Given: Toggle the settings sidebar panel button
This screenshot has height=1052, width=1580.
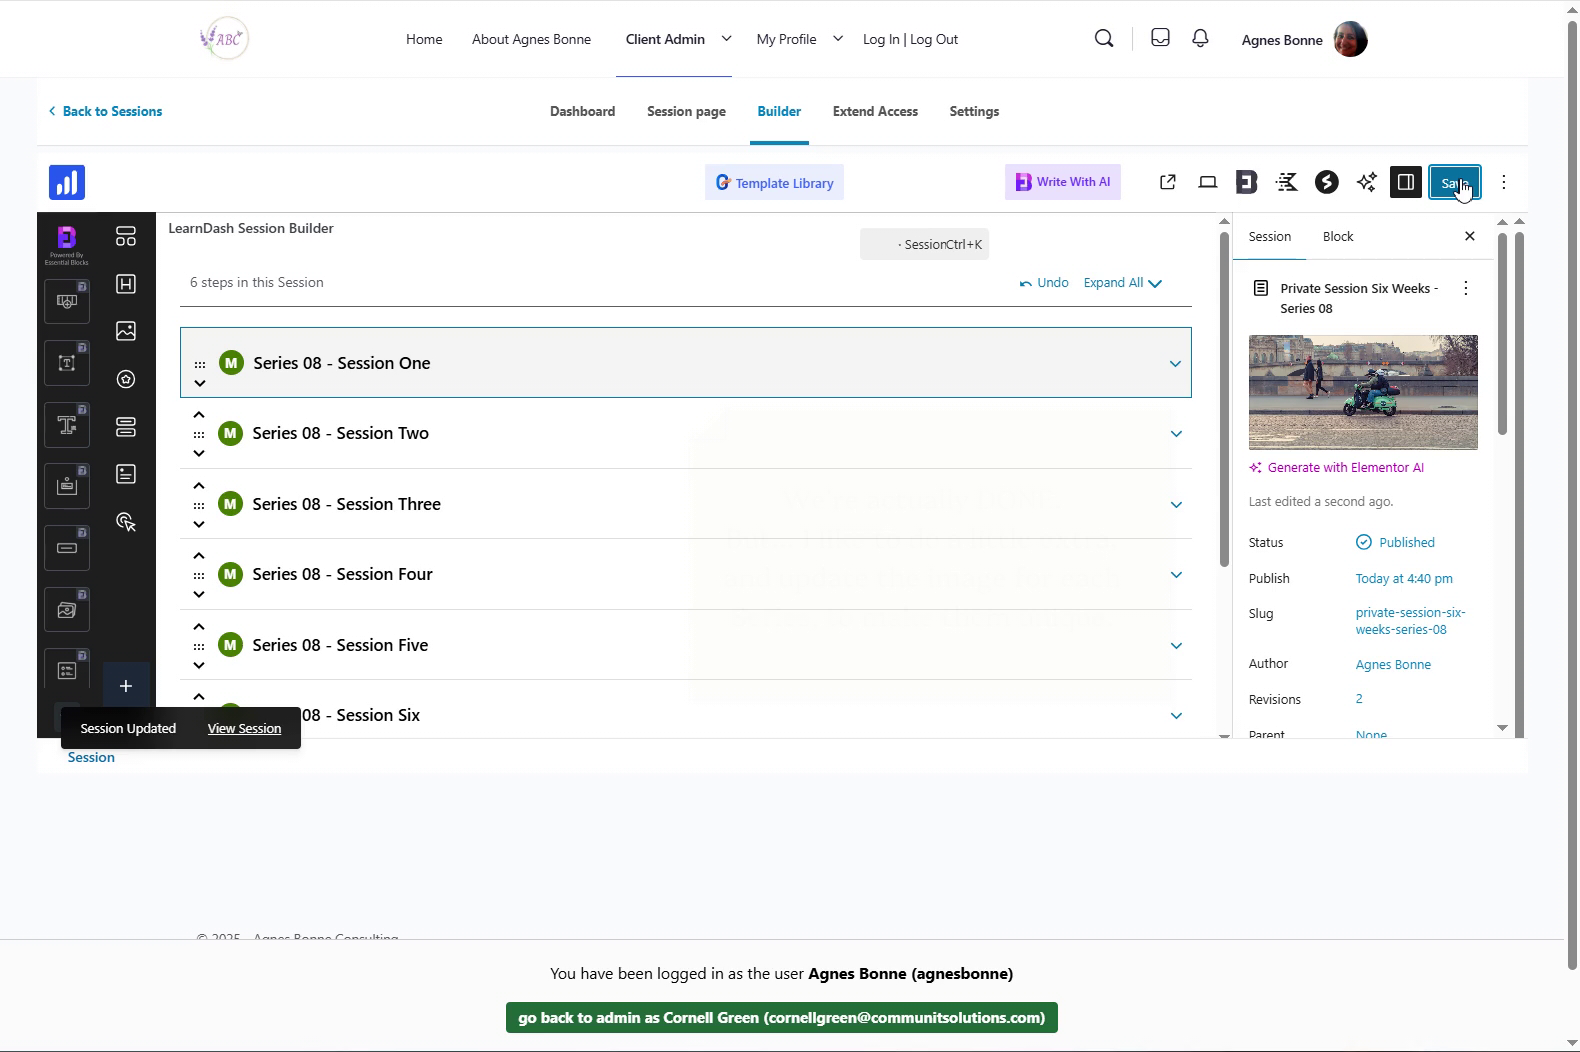Looking at the screenshot, I should 1405,182.
